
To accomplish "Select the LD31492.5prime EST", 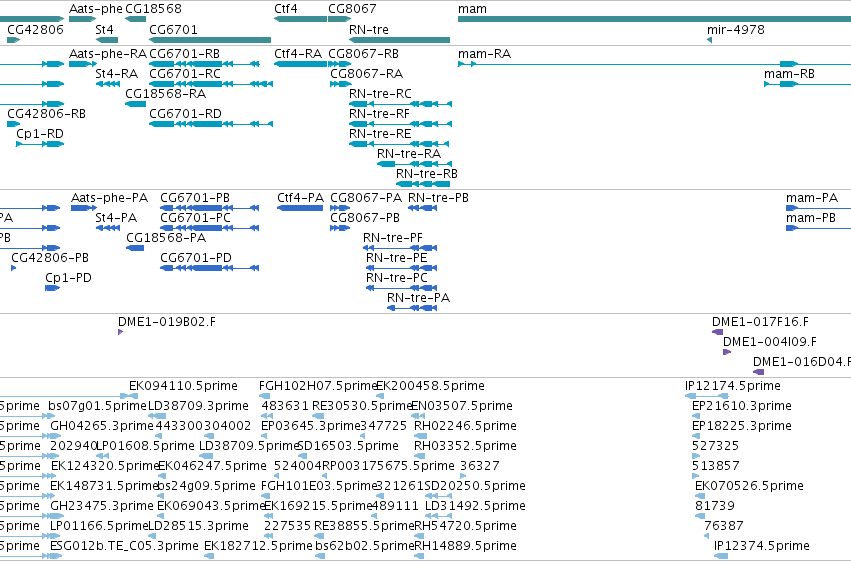I will 438,517.
